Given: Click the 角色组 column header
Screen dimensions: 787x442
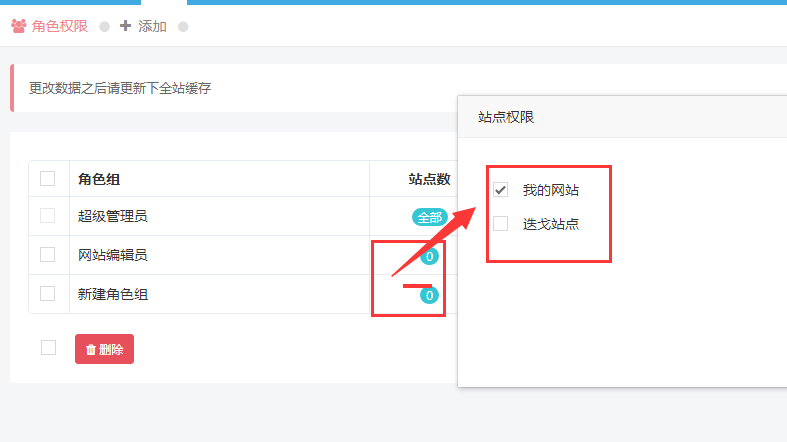Looking at the screenshot, I should (x=99, y=179).
